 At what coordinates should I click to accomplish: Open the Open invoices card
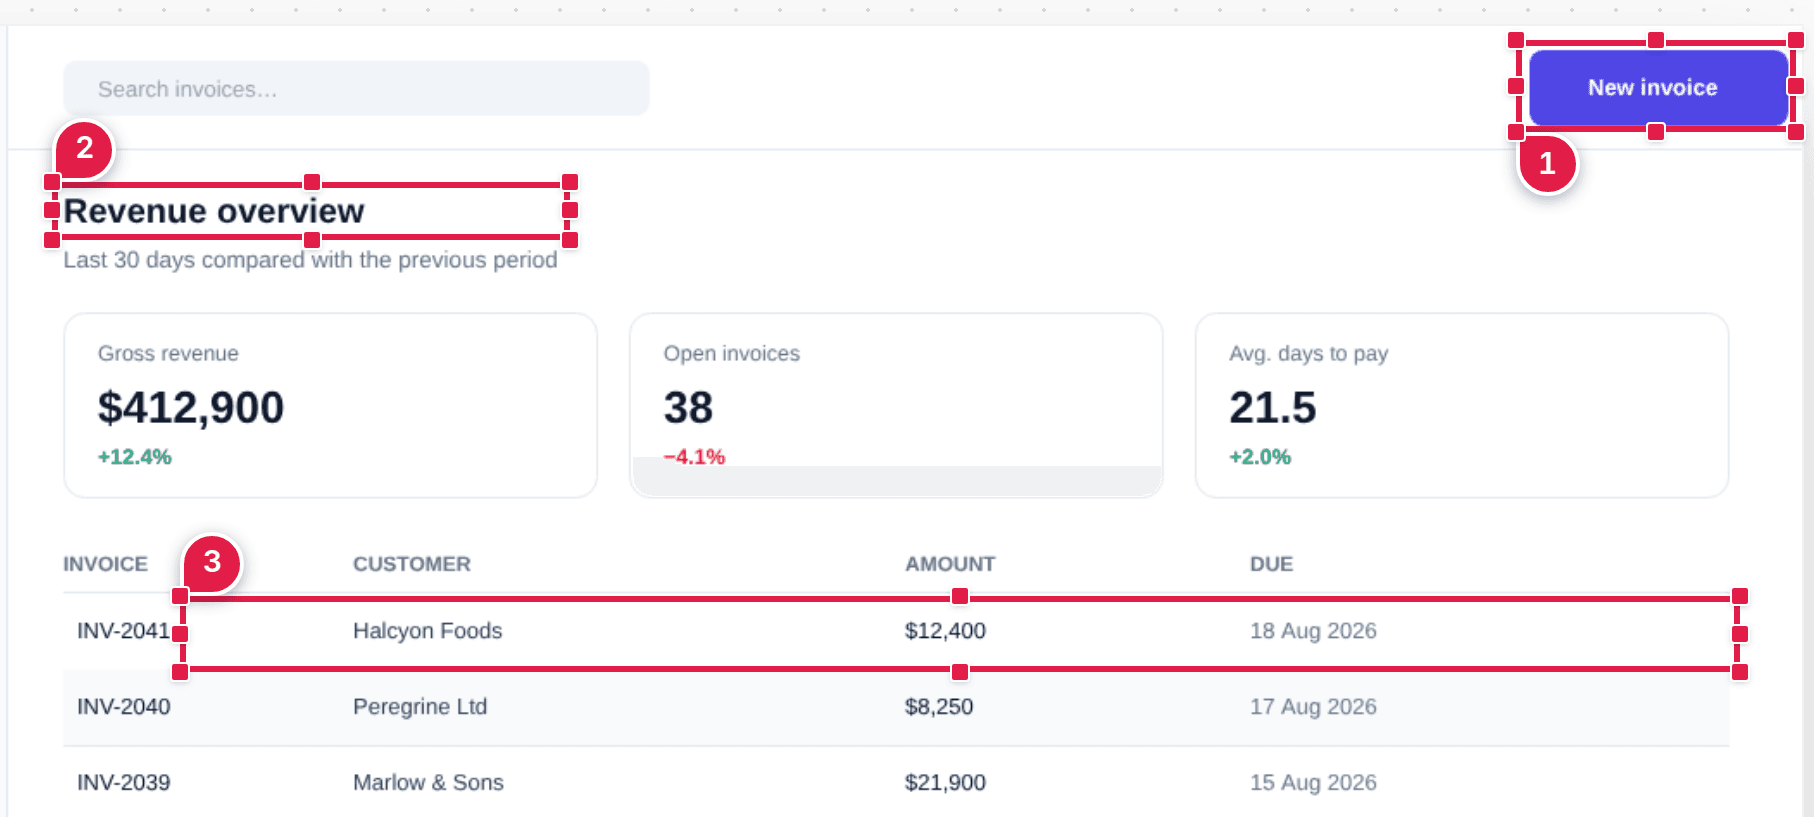[896, 405]
